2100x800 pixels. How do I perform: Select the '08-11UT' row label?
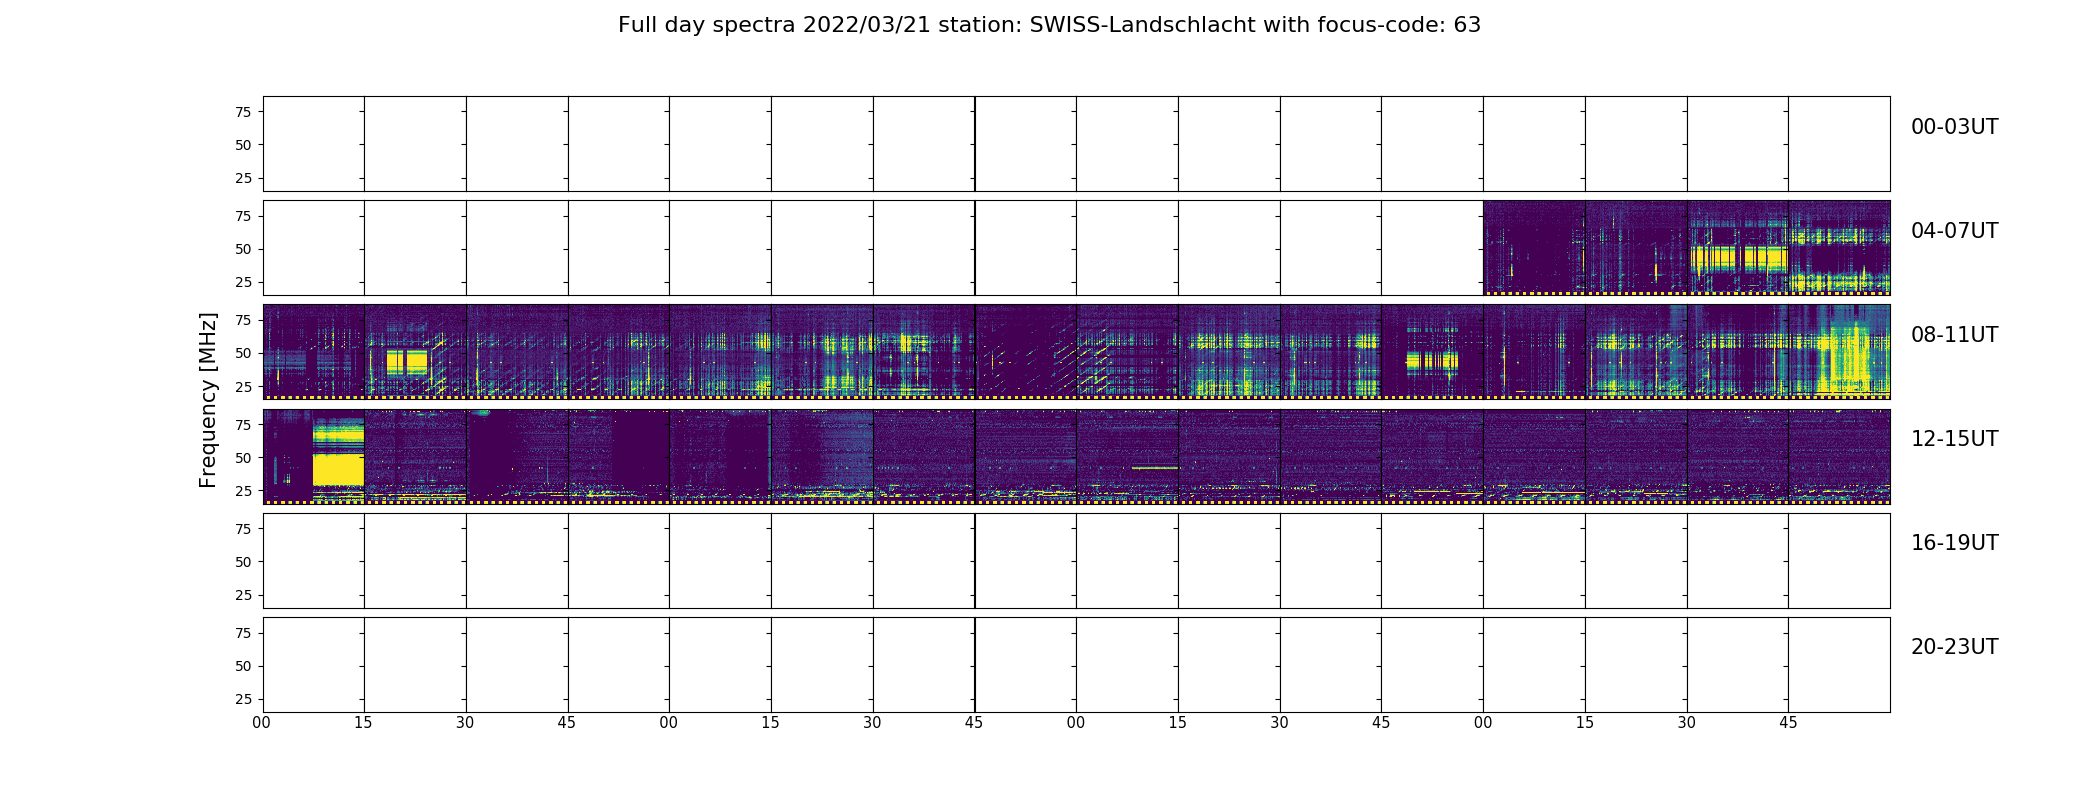(x=1954, y=335)
